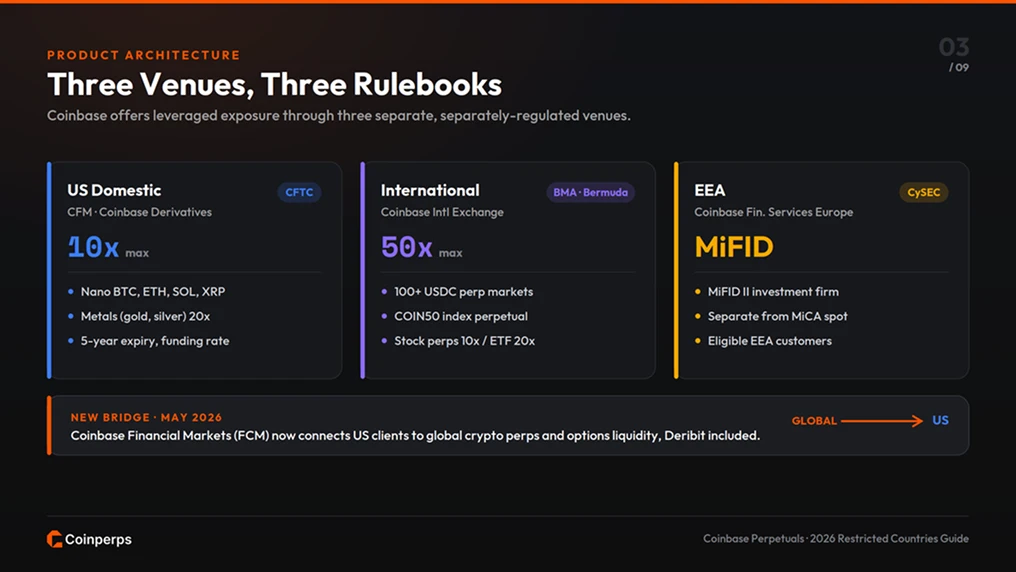
Task: Click 'Separate from MiCA spot' bullet
Action: point(778,316)
